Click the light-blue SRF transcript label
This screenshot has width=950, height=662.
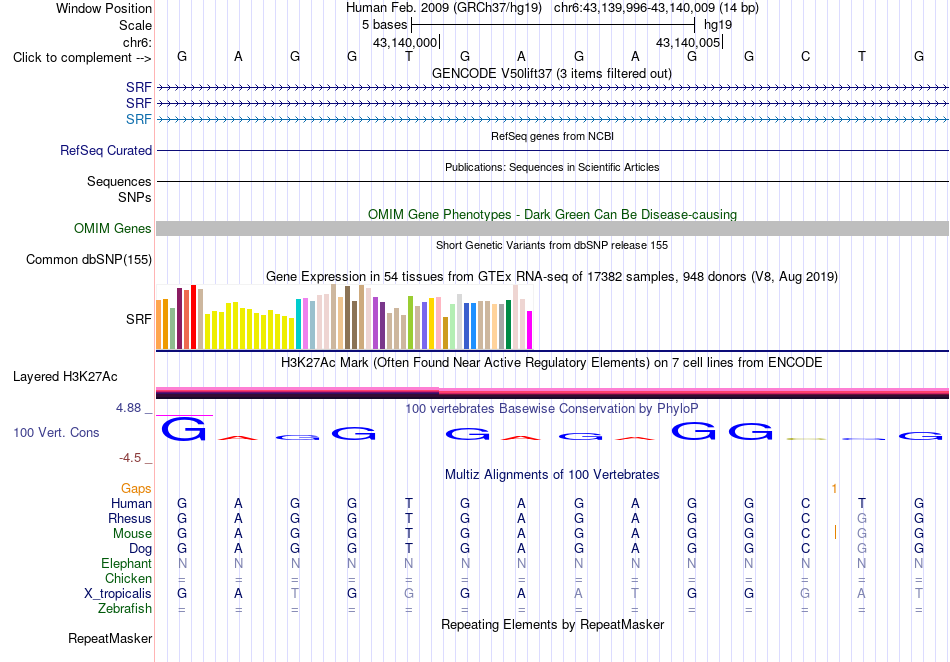[139, 119]
